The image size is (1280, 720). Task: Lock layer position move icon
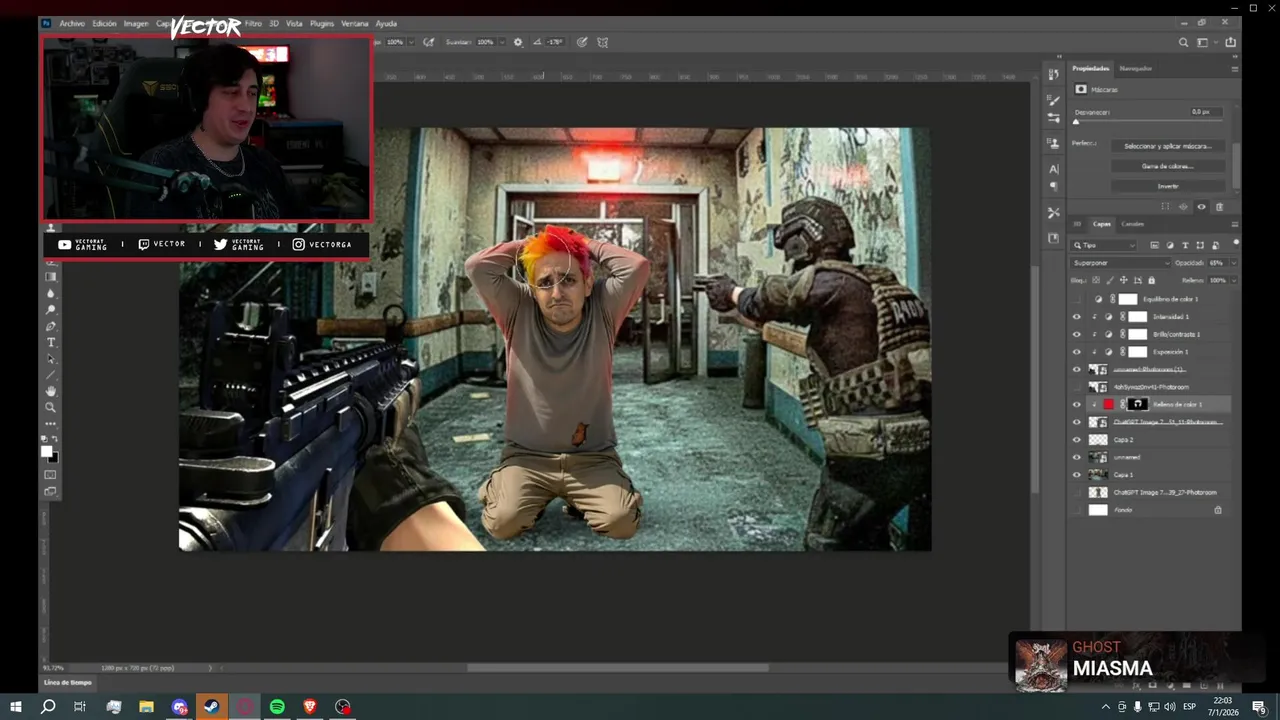pyautogui.click(x=1124, y=280)
